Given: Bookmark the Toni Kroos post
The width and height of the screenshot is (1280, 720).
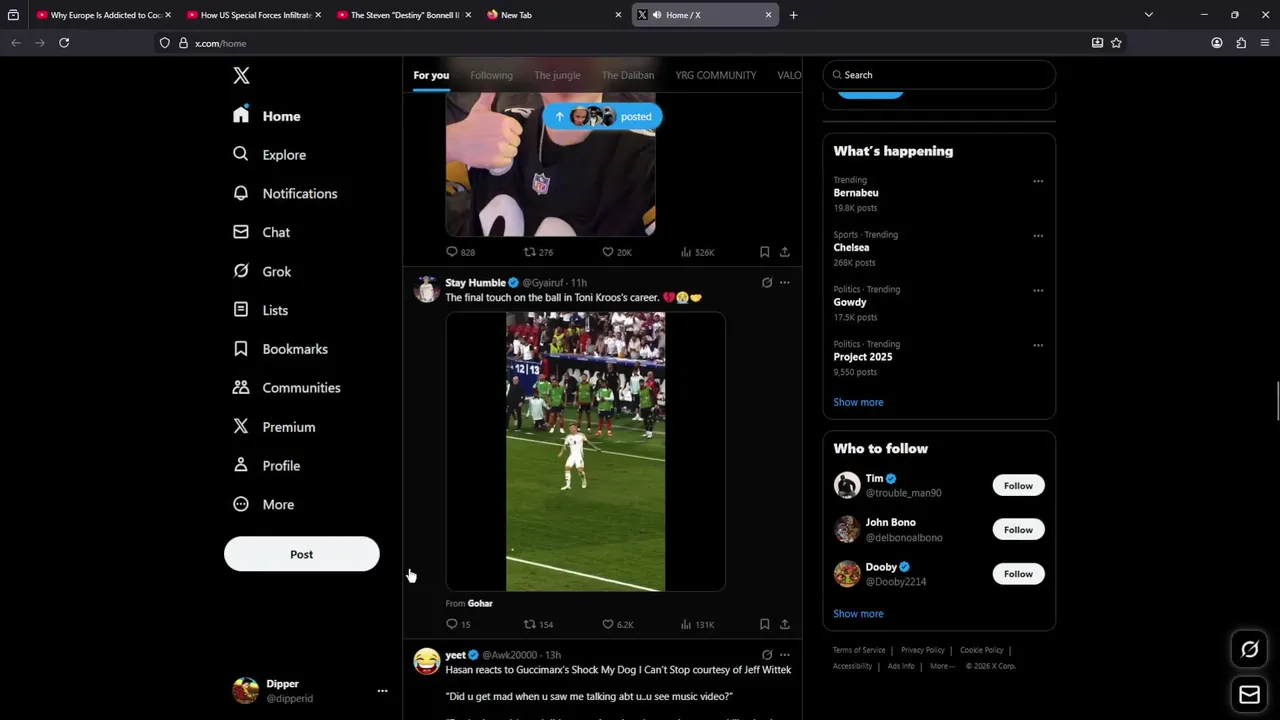Looking at the screenshot, I should click(x=764, y=624).
